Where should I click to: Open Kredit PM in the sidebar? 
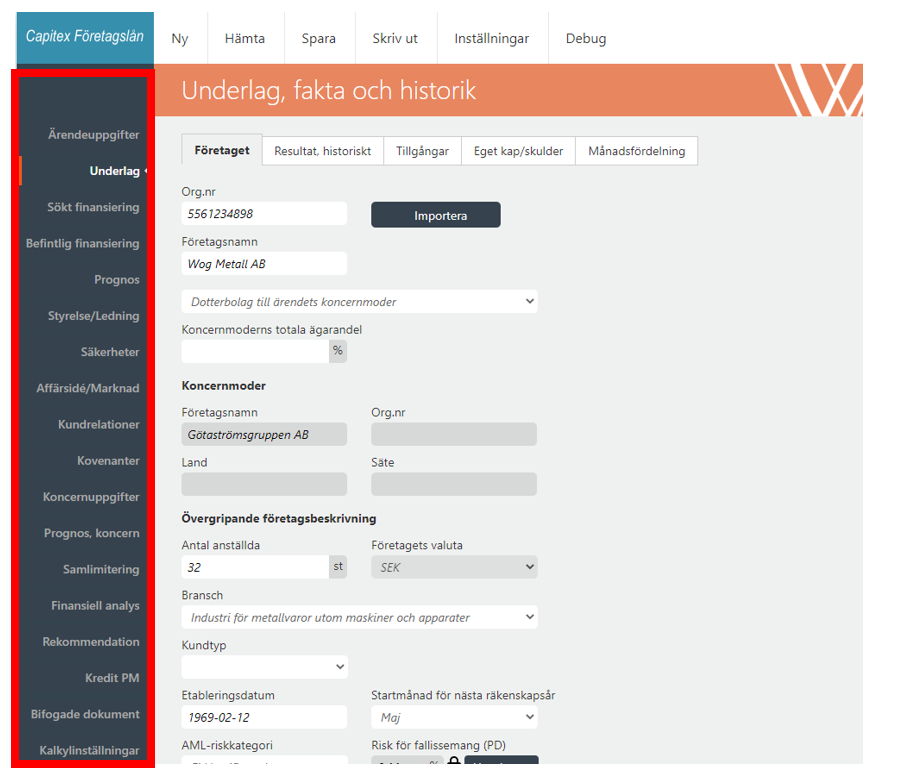(112, 678)
